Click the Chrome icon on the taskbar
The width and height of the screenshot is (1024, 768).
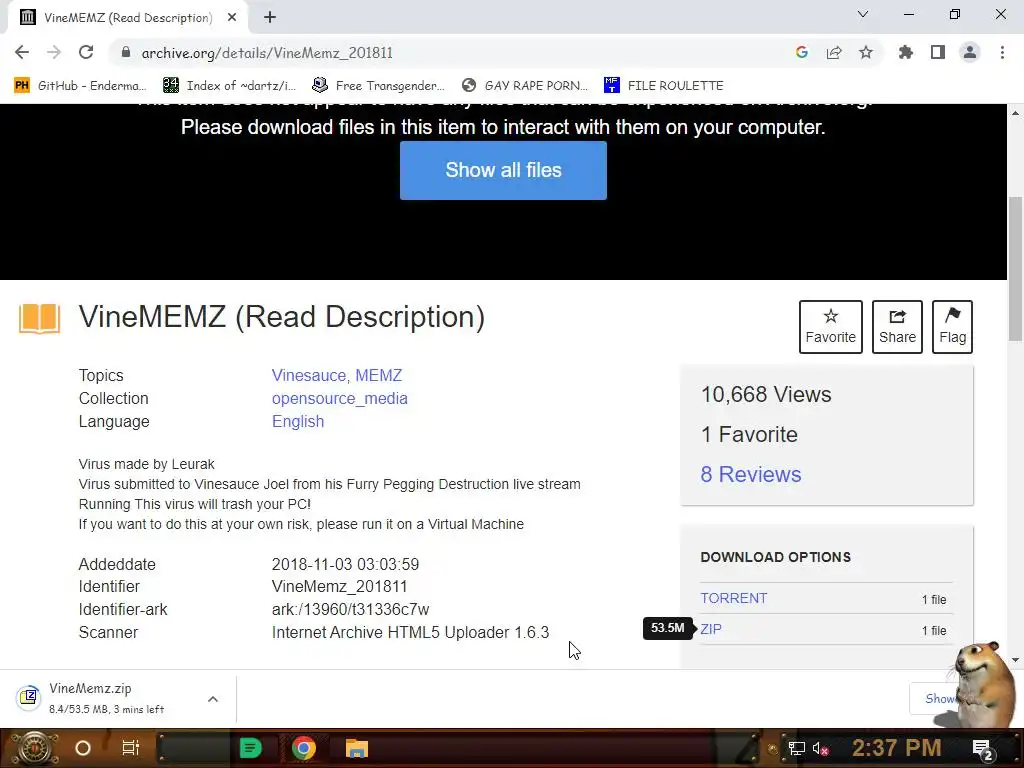(304, 748)
